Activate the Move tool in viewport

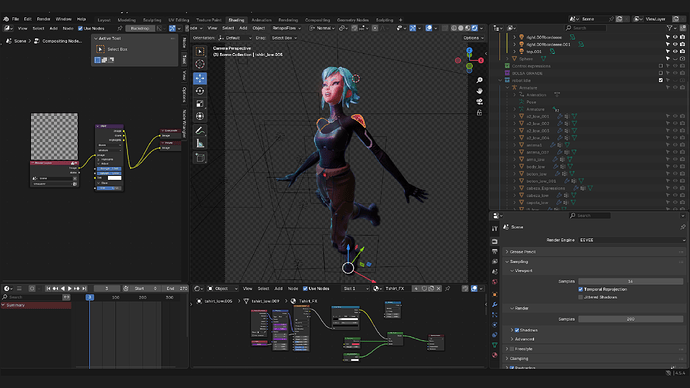pos(200,78)
